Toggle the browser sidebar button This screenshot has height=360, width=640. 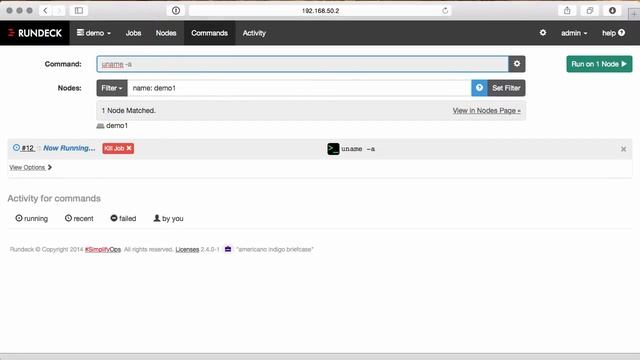(x=79, y=11)
